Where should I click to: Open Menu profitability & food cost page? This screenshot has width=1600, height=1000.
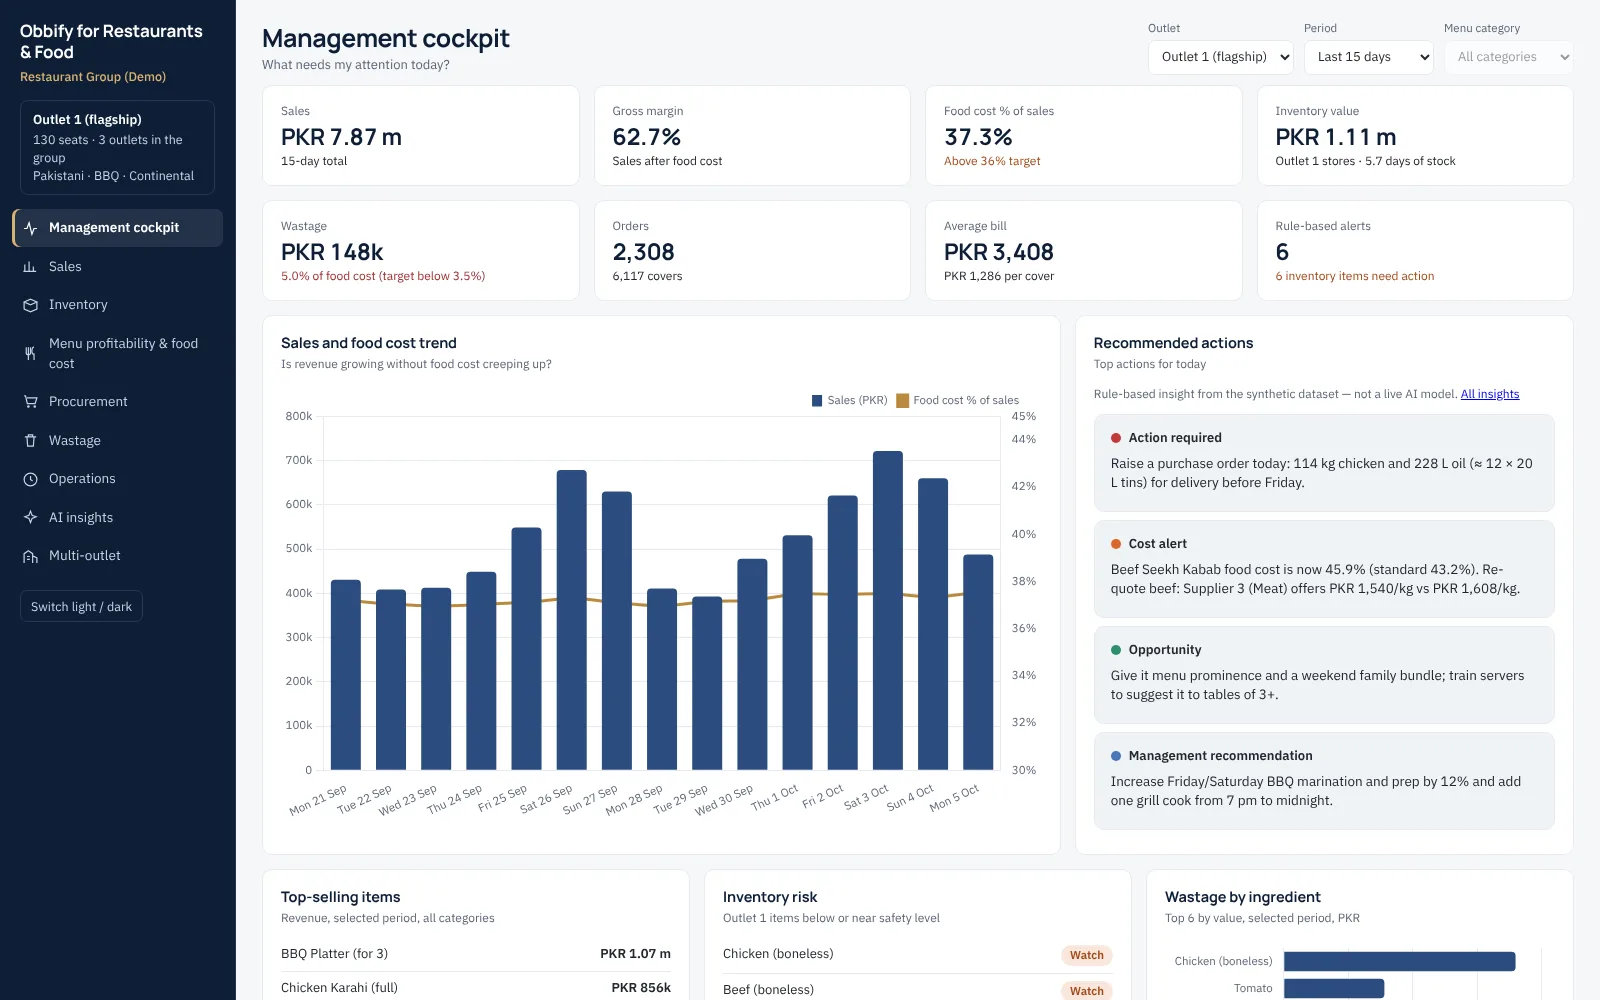point(118,353)
